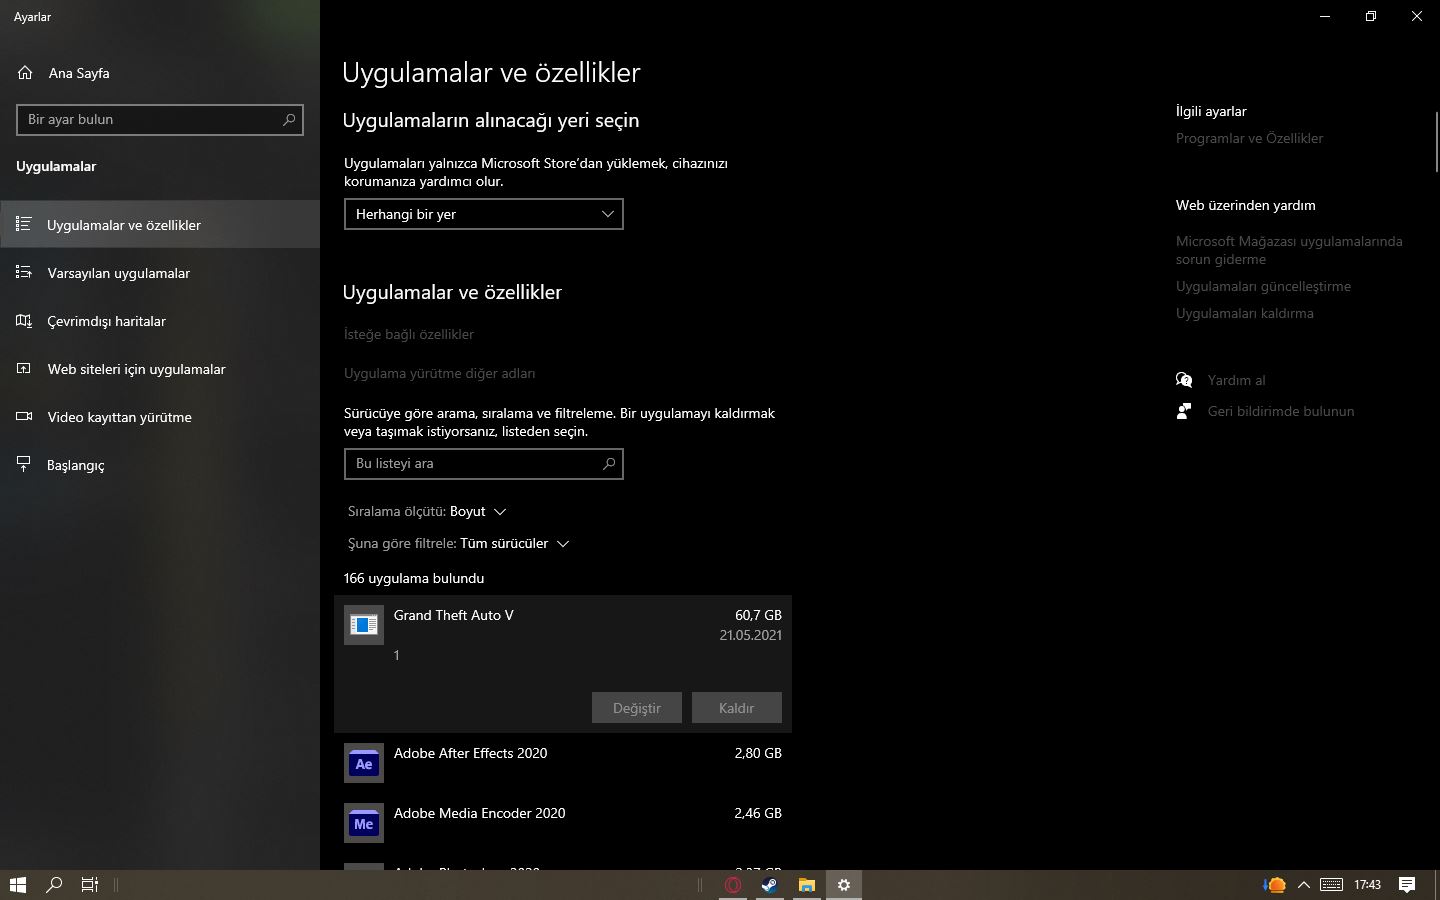Open Web siteleri için uygulamalar
The width and height of the screenshot is (1440, 900).
[160, 369]
